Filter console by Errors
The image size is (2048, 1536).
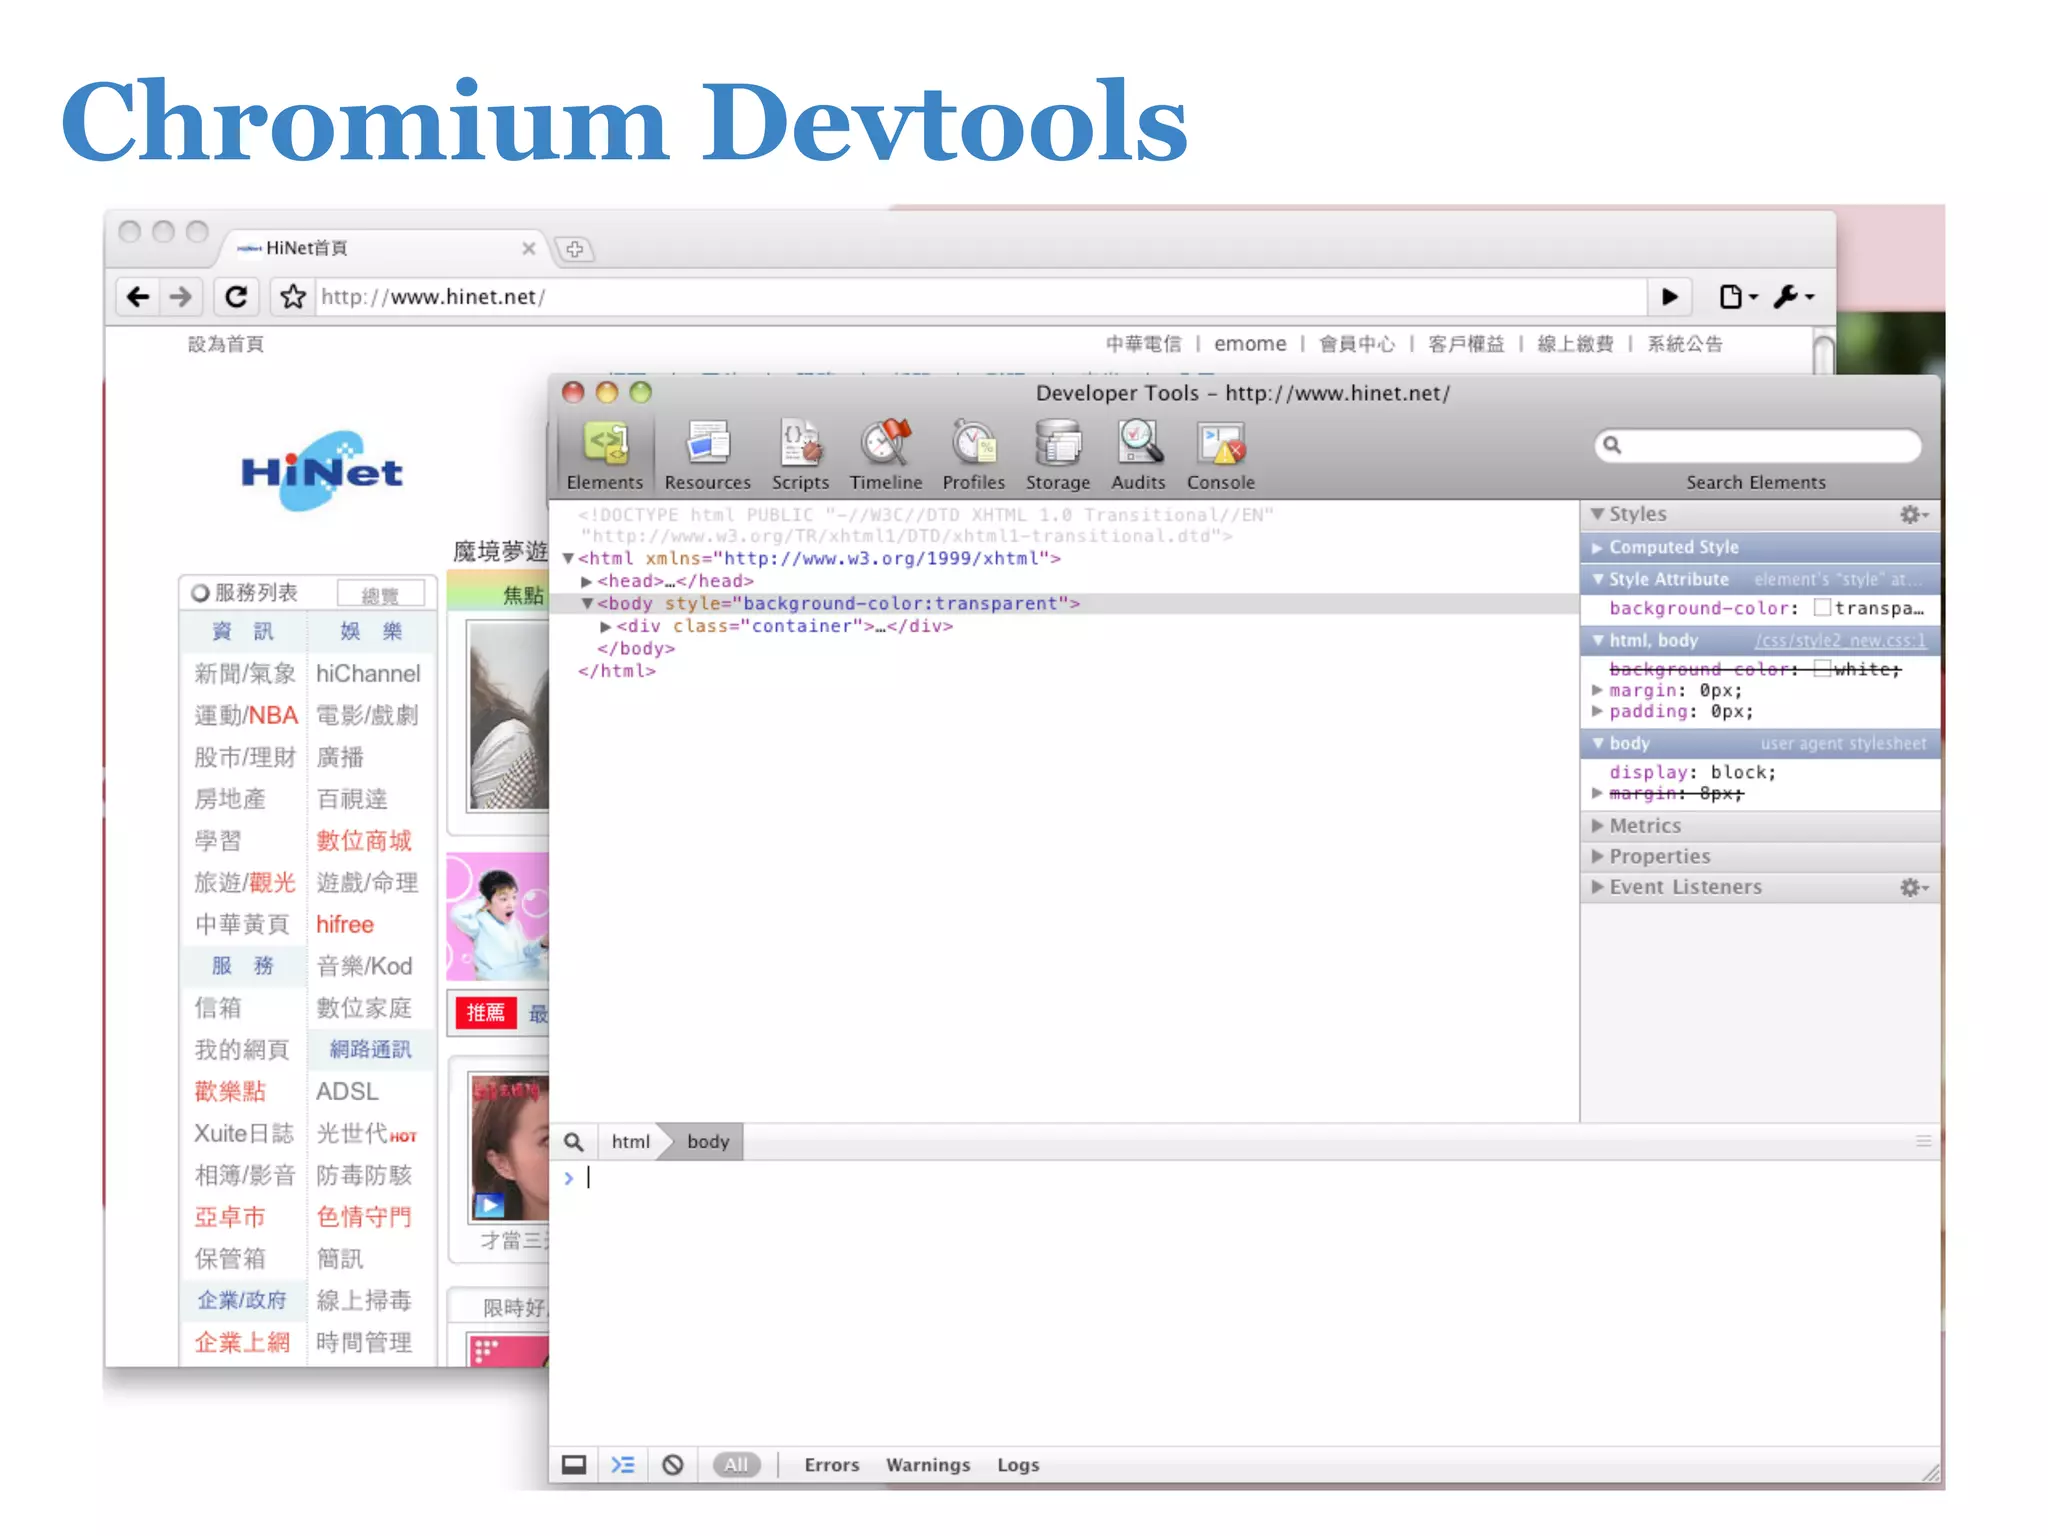point(831,1465)
